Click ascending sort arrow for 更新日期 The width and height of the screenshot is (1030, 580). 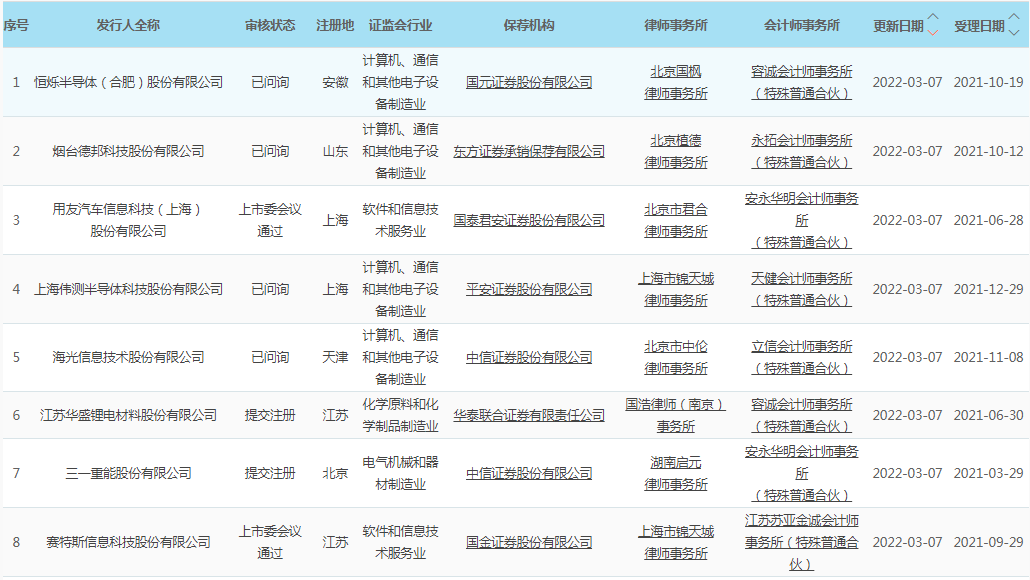933,18
